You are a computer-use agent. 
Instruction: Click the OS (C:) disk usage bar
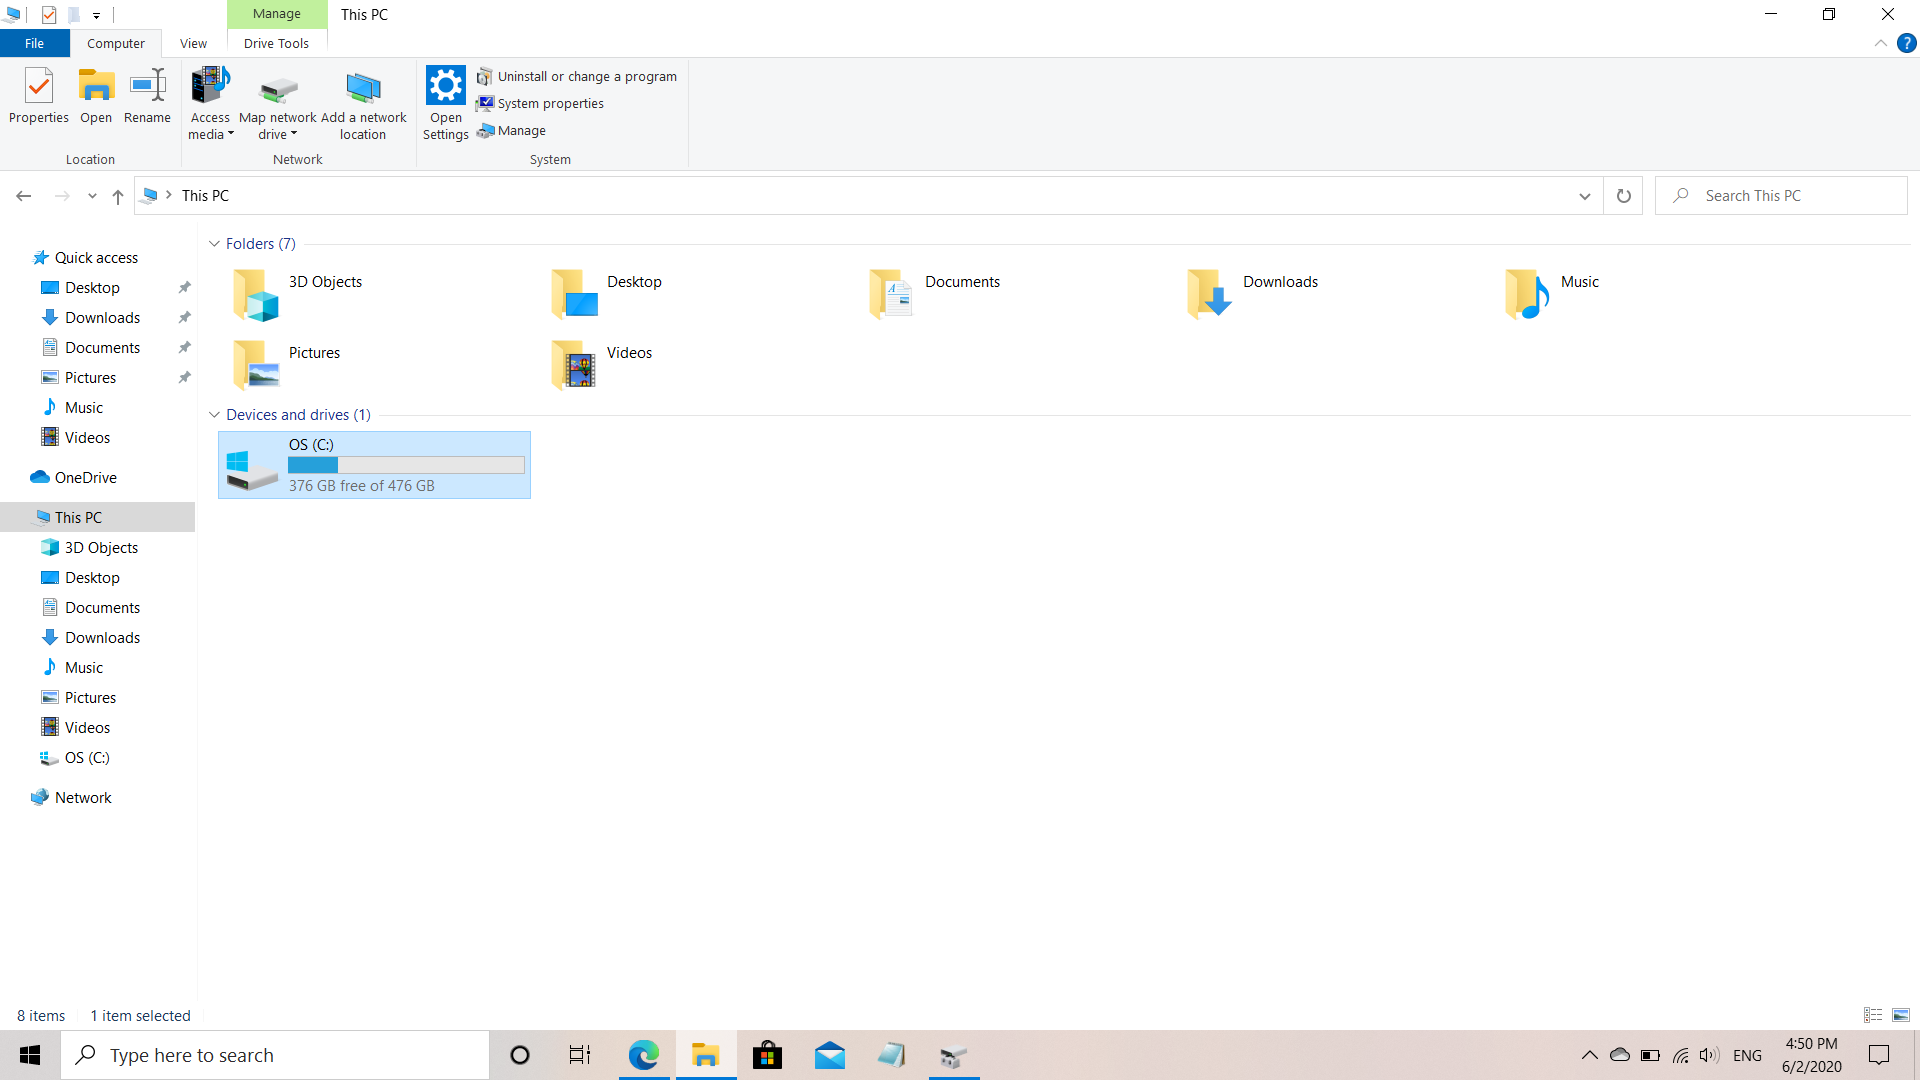point(406,464)
